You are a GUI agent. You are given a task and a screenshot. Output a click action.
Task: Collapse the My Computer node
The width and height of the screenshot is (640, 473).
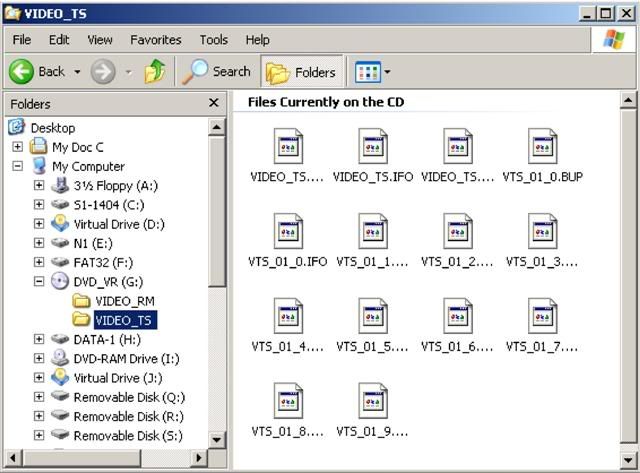[x=18, y=166]
